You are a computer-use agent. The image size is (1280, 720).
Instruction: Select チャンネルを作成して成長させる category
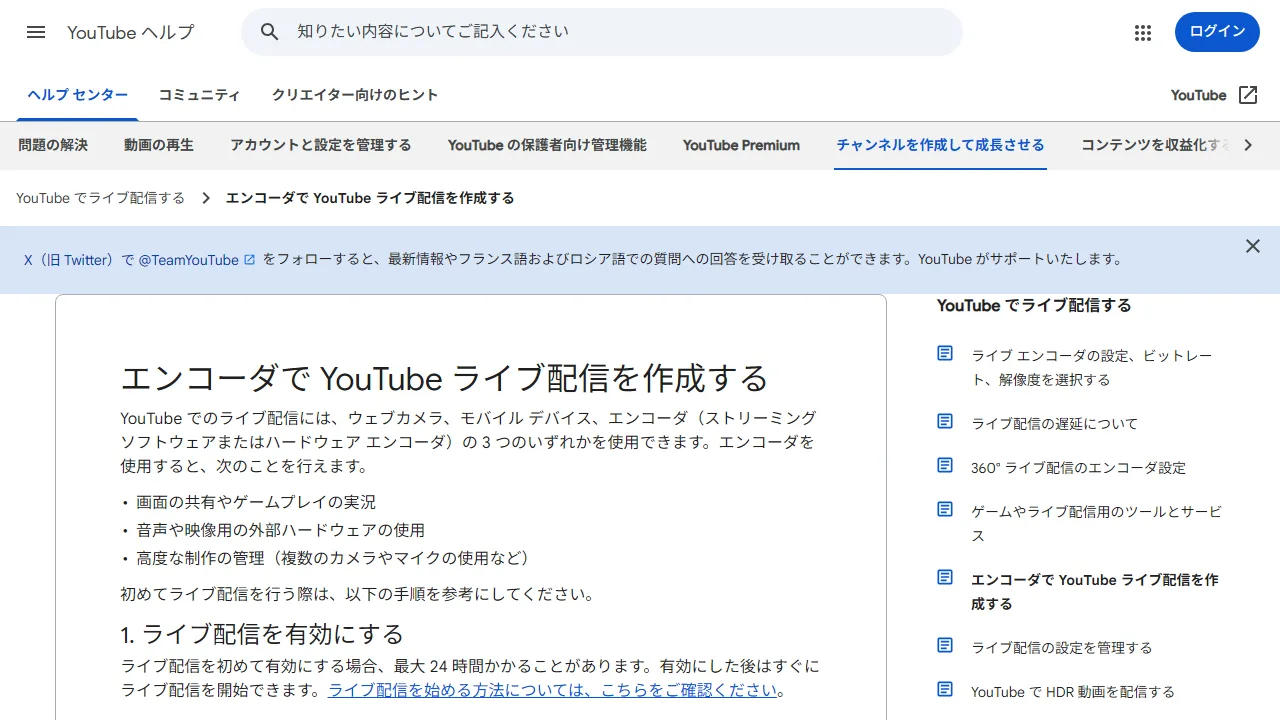940,145
